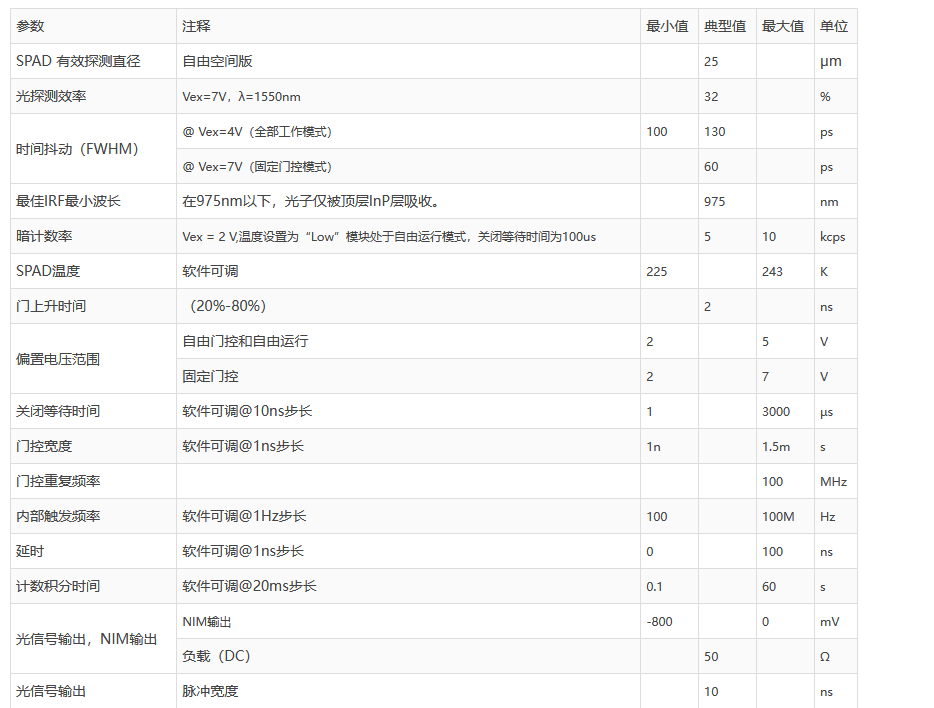Select the 自由门控和自由运行 note cell

(245, 341)
